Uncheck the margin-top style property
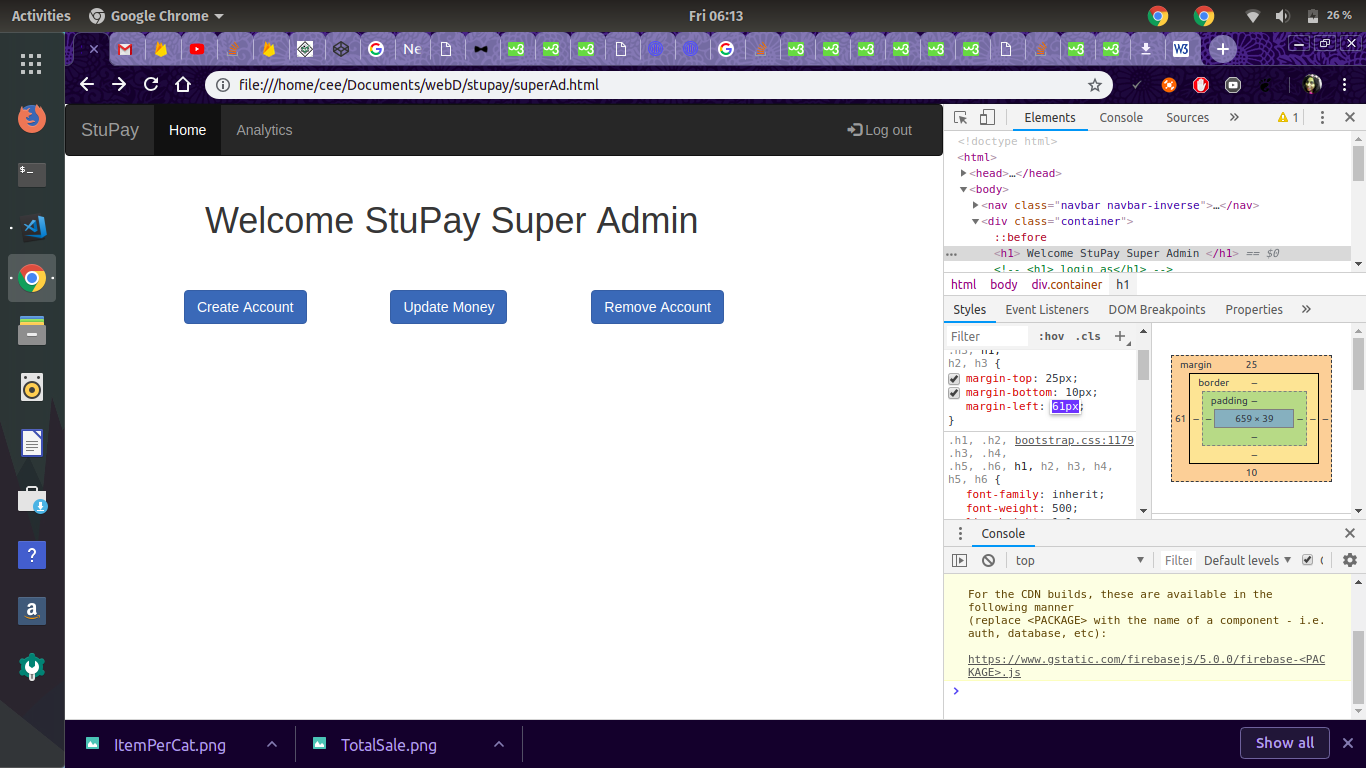This screenshot has width=1366, height=768. point(954,379)
